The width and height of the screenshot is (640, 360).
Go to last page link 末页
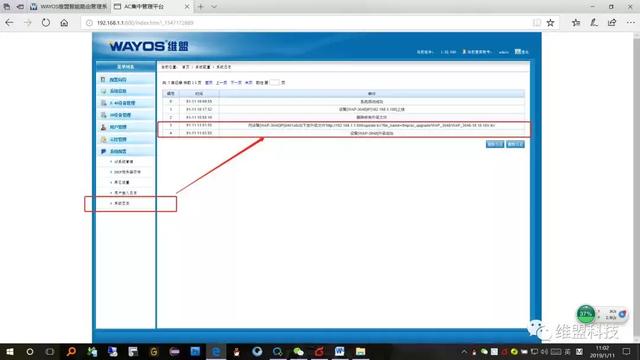[249, 82]
